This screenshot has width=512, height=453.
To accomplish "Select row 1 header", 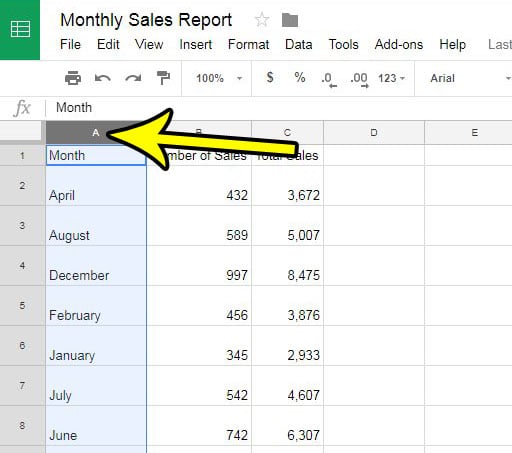I will point(22,155).
